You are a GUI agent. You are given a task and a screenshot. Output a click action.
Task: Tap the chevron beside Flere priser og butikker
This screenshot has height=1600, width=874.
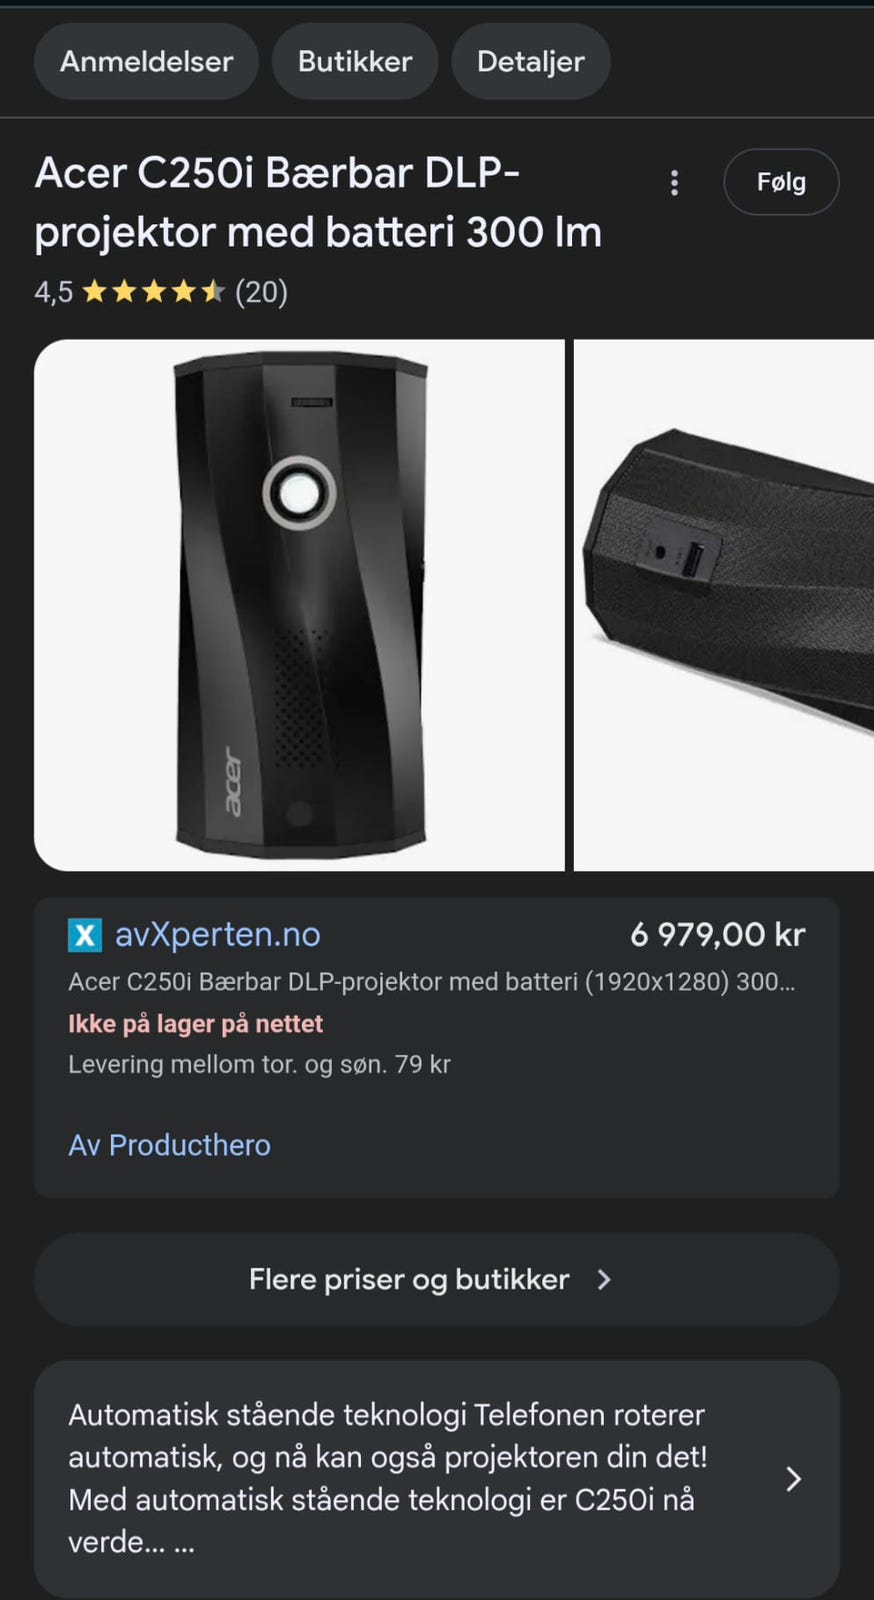(x=603, y=1280)
